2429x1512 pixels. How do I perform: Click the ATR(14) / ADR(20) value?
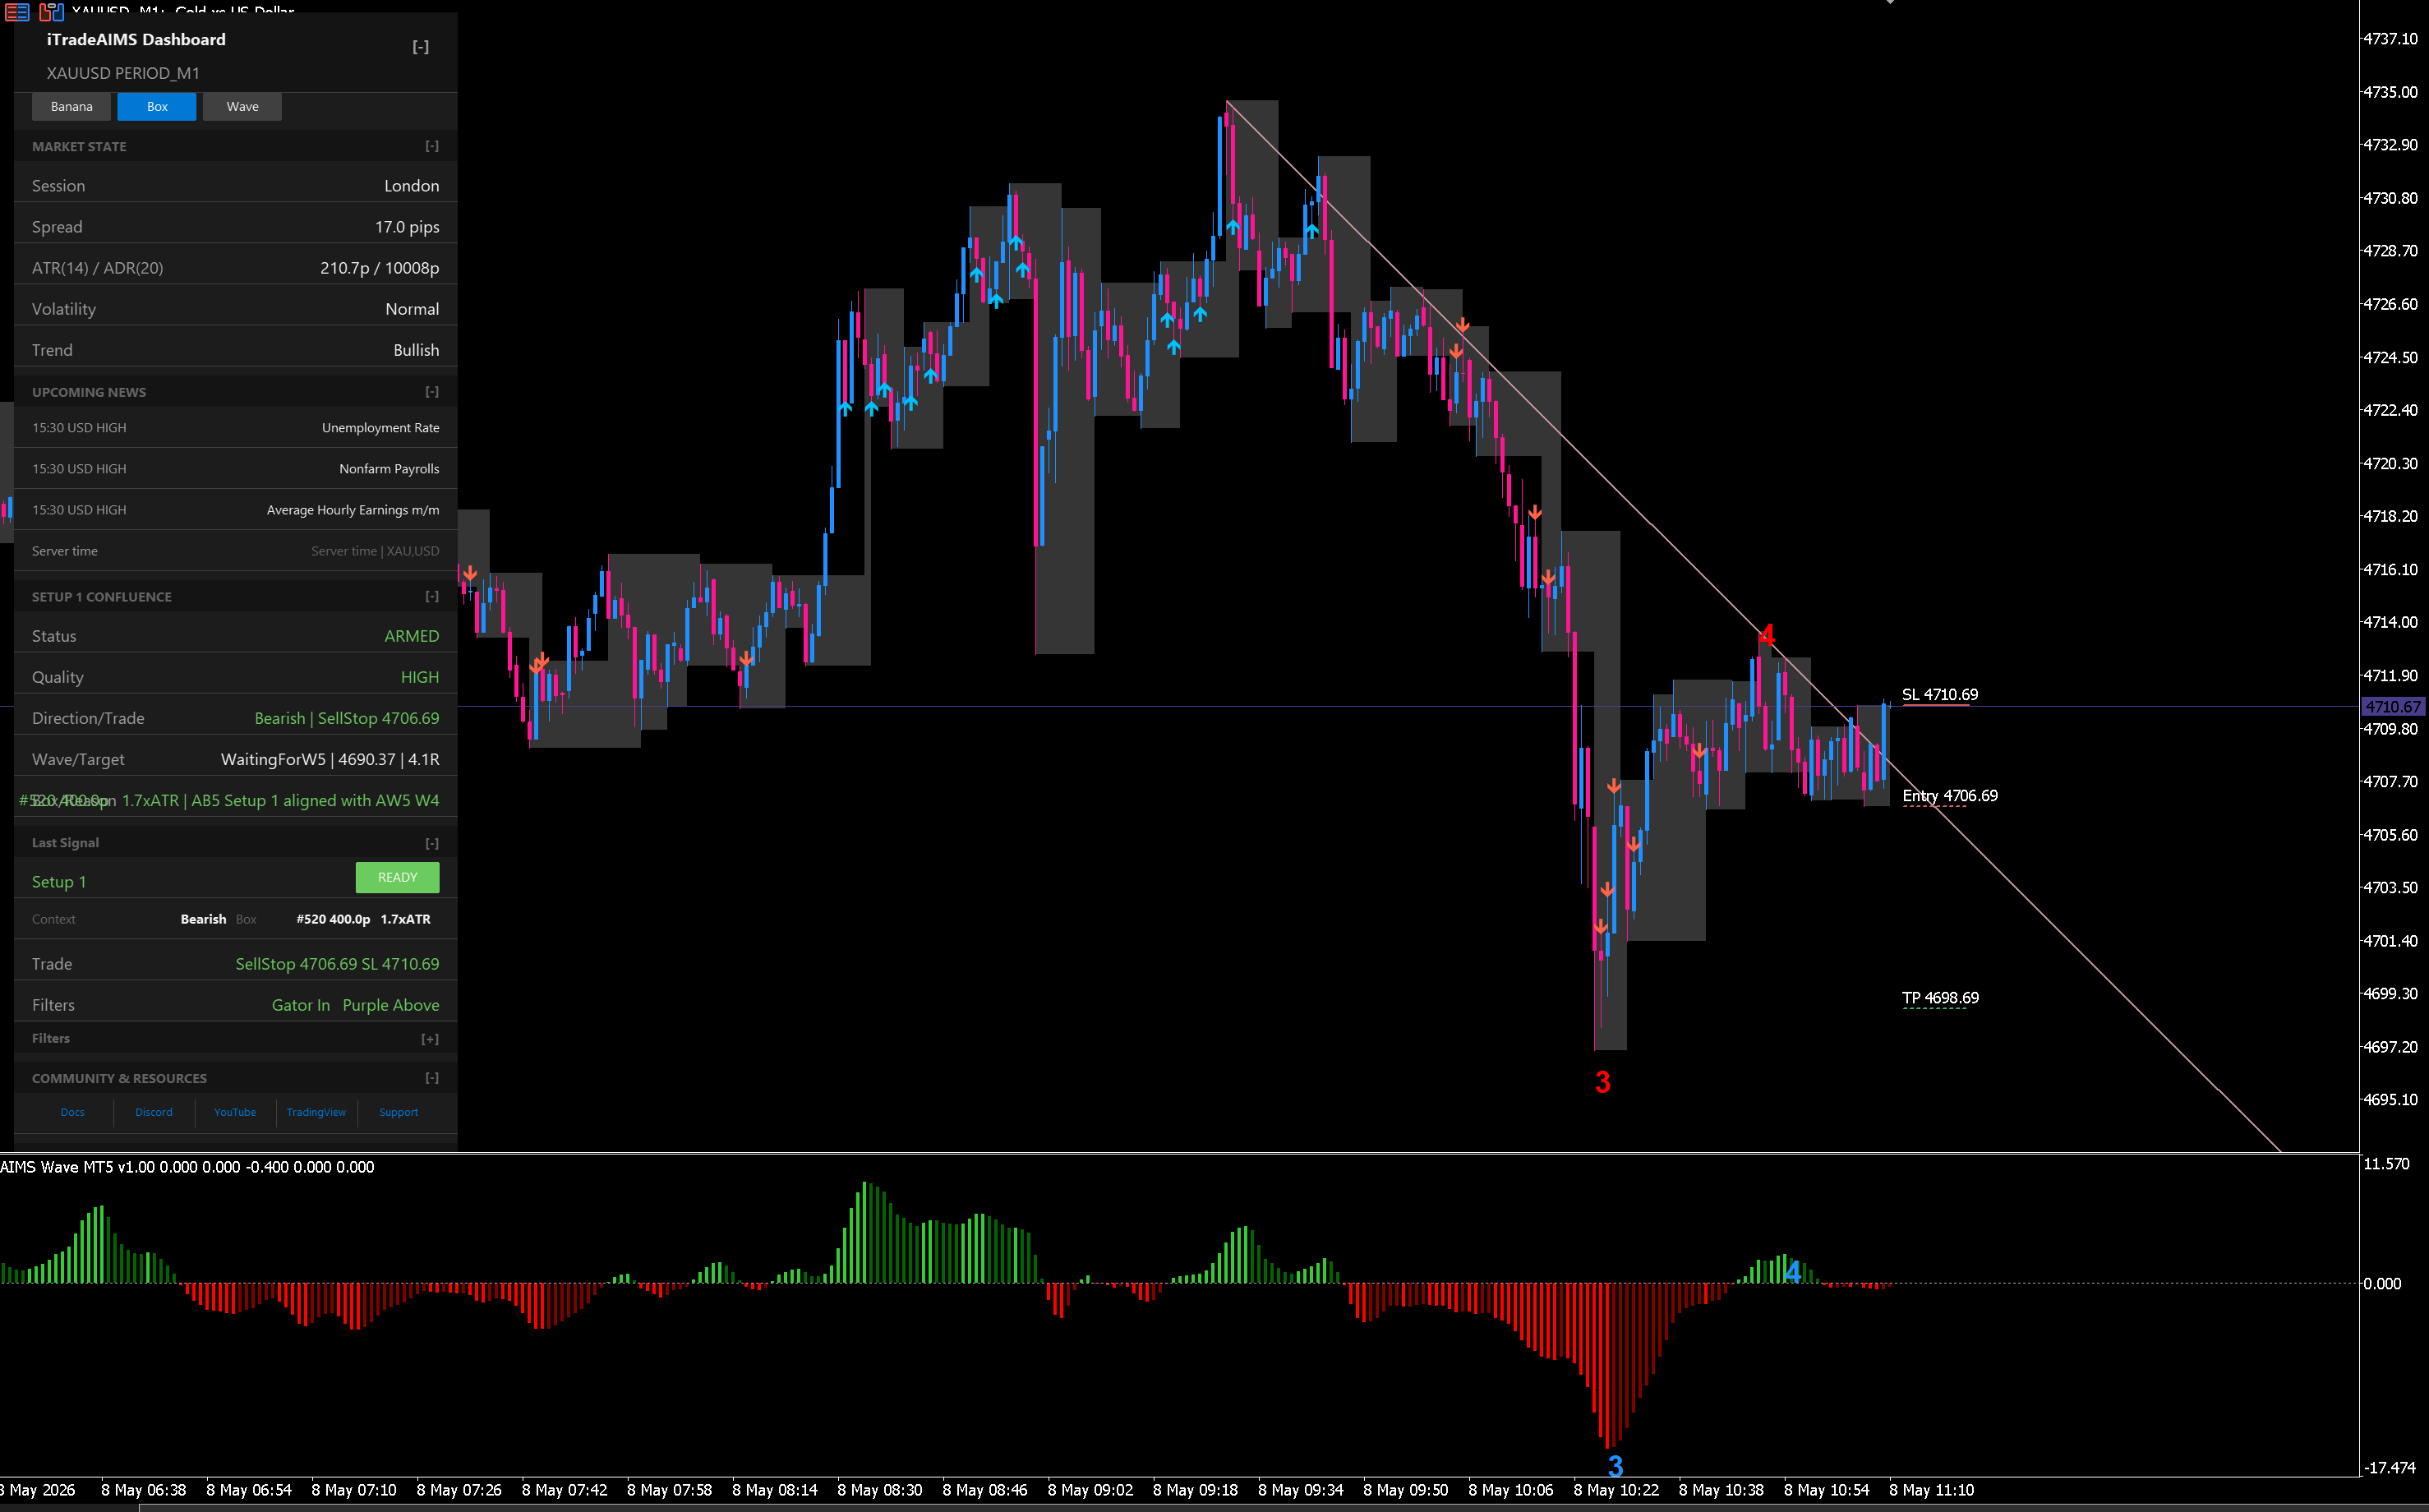click(x=379, y=269)
